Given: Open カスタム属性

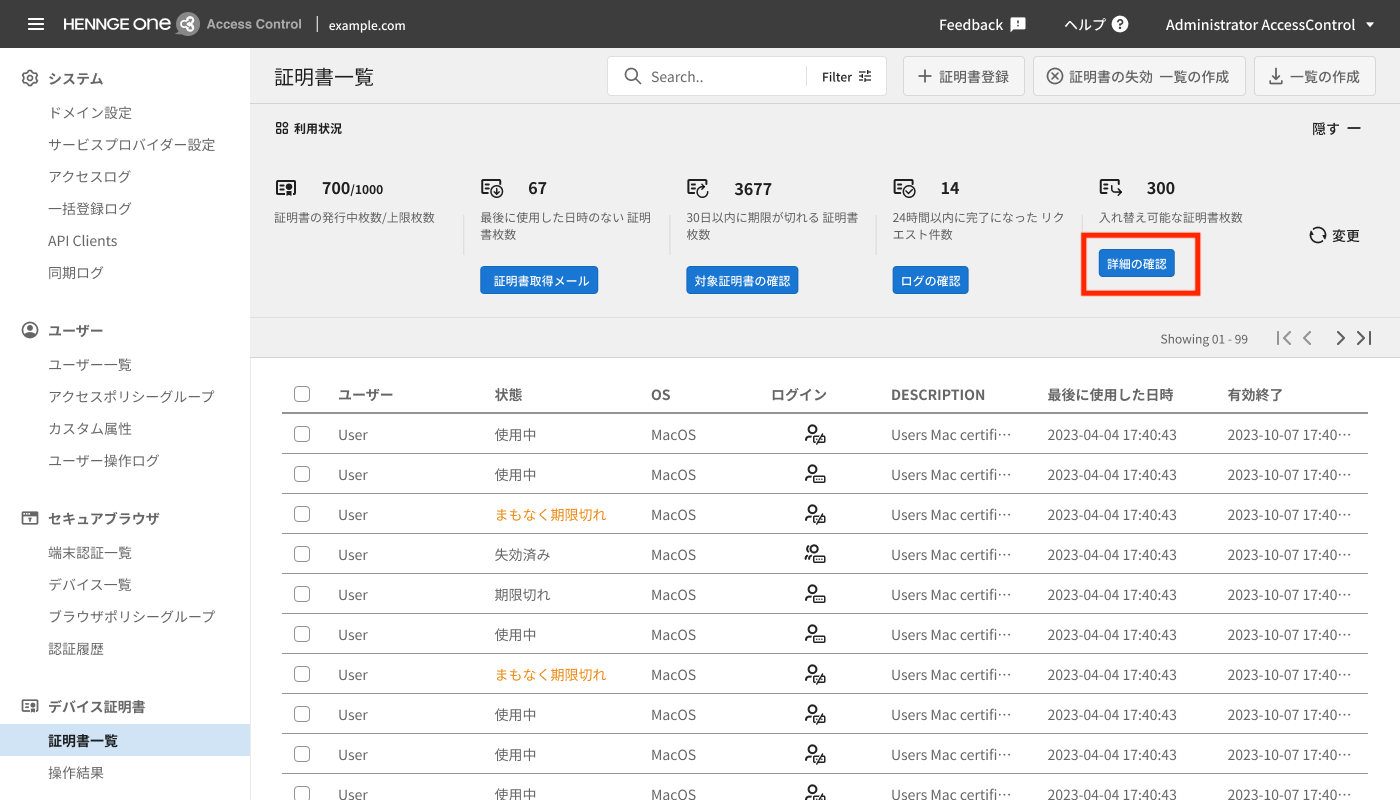Looking at the screenshot, I should click(x=90, y=429).
